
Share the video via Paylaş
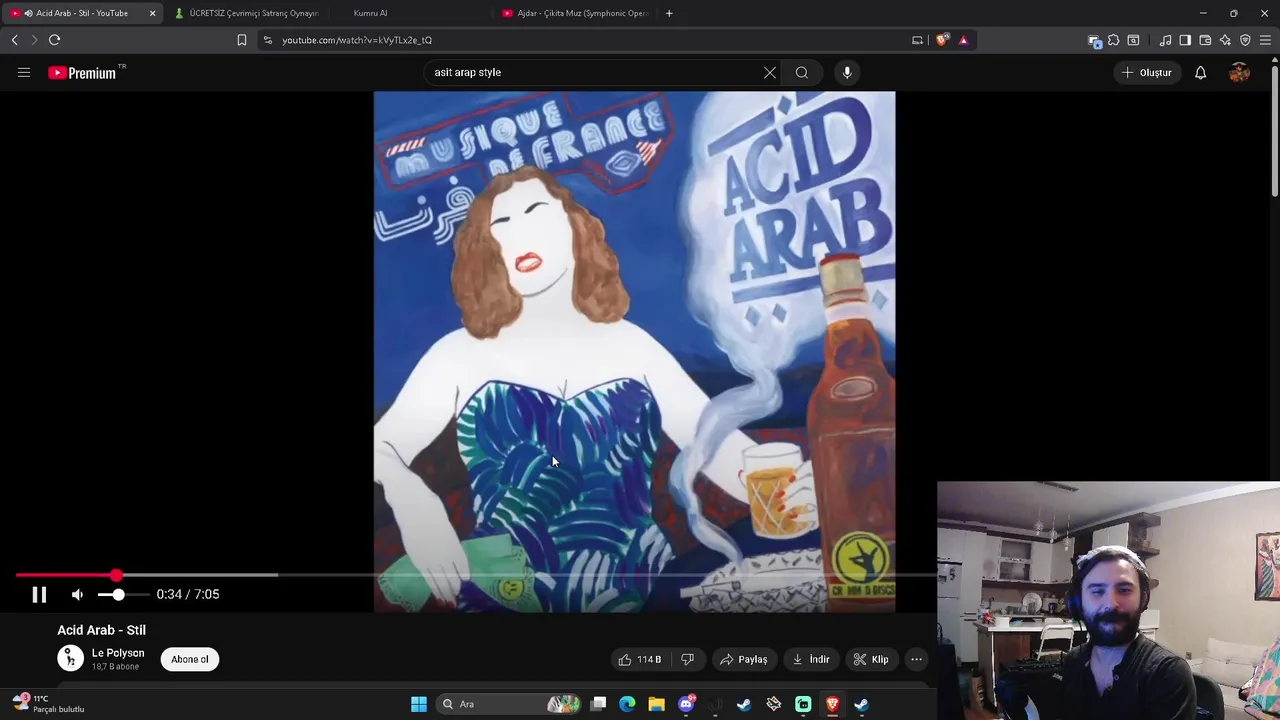pos(744,659)
